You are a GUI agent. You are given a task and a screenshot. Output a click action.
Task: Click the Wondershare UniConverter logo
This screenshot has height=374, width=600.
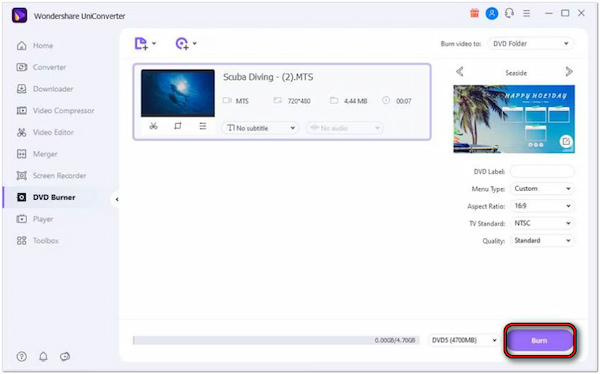coord(20,16)
